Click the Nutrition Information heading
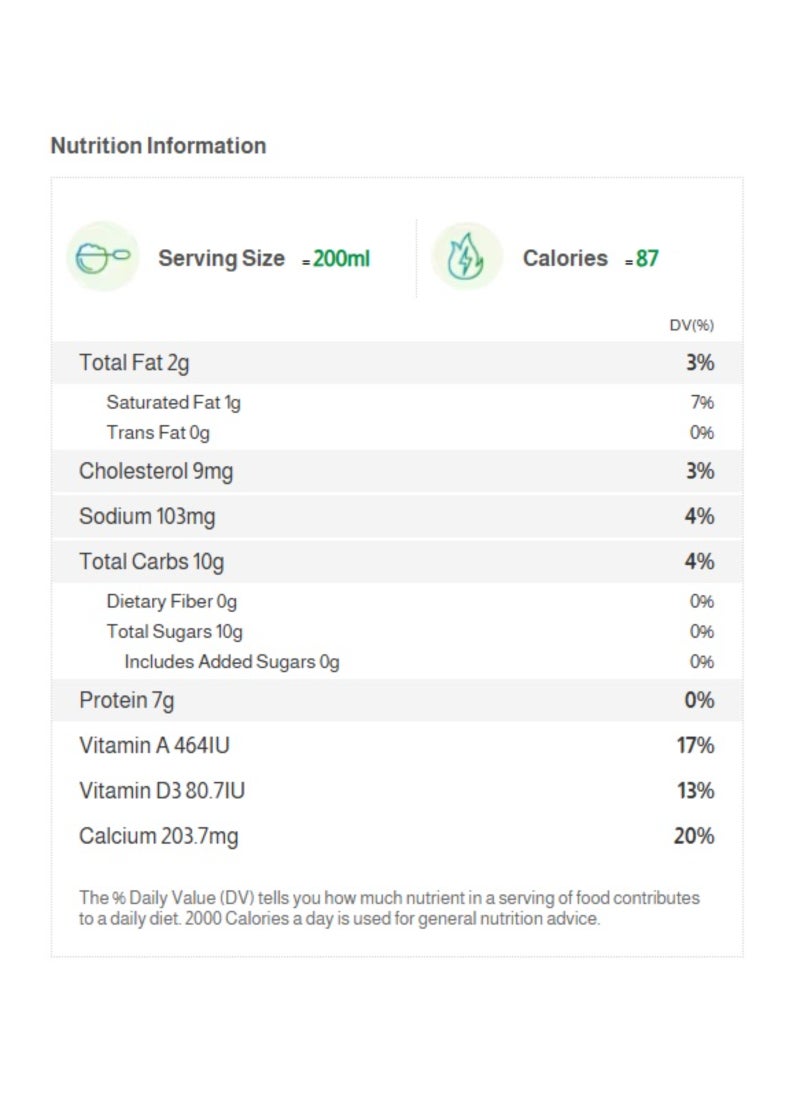This screenshot has height=1100, width=800. 158,146
